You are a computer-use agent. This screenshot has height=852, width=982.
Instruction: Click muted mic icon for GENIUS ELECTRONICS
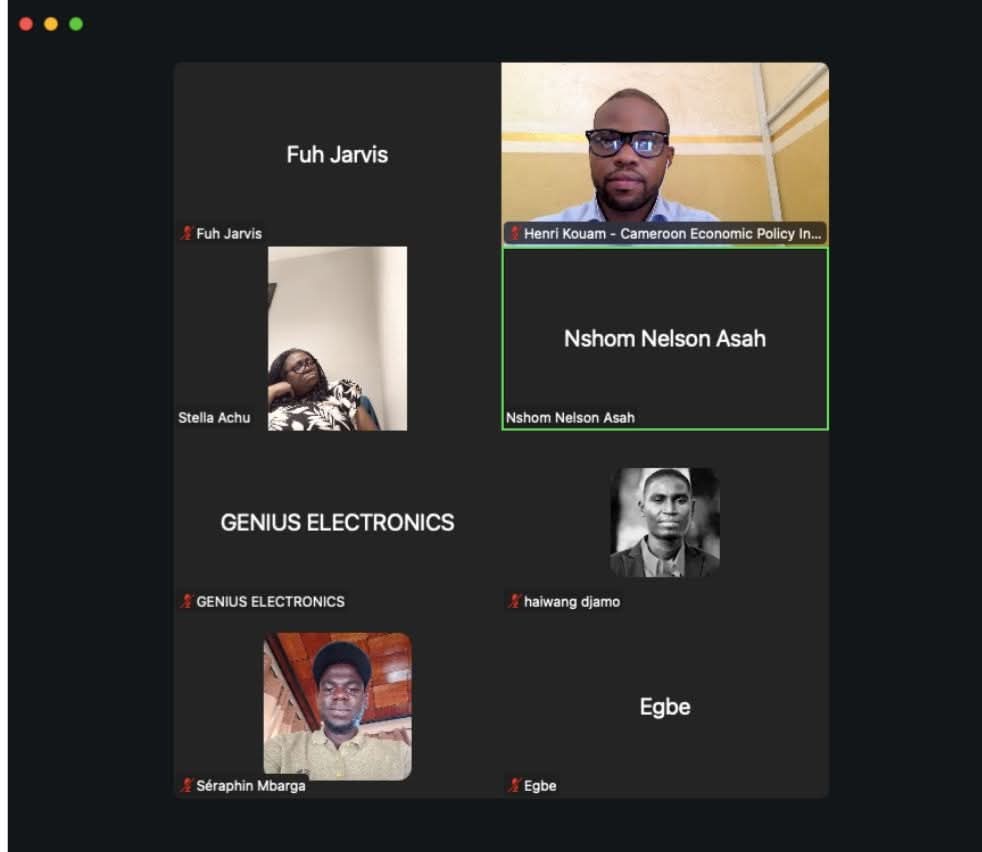[x=187, y=601]
